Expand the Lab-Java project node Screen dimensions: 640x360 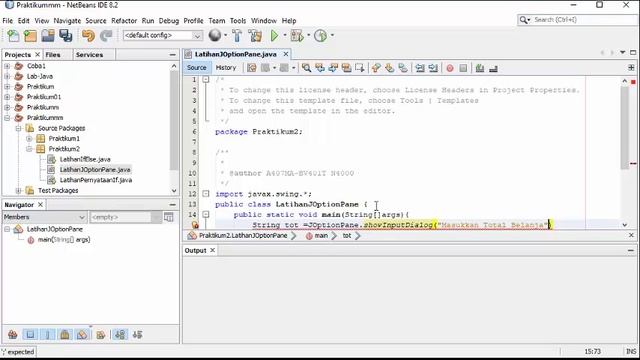(7, 76)
